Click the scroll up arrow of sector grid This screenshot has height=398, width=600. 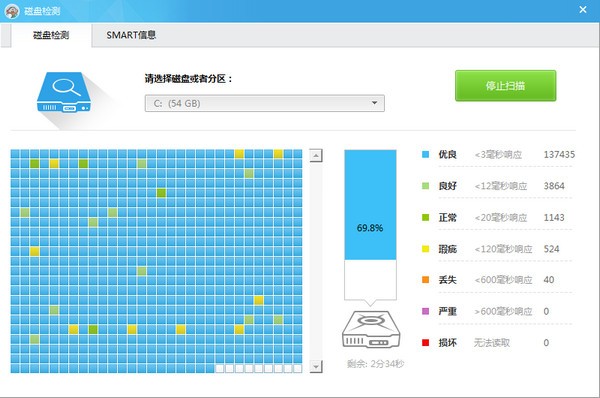[x=316, y=156]
